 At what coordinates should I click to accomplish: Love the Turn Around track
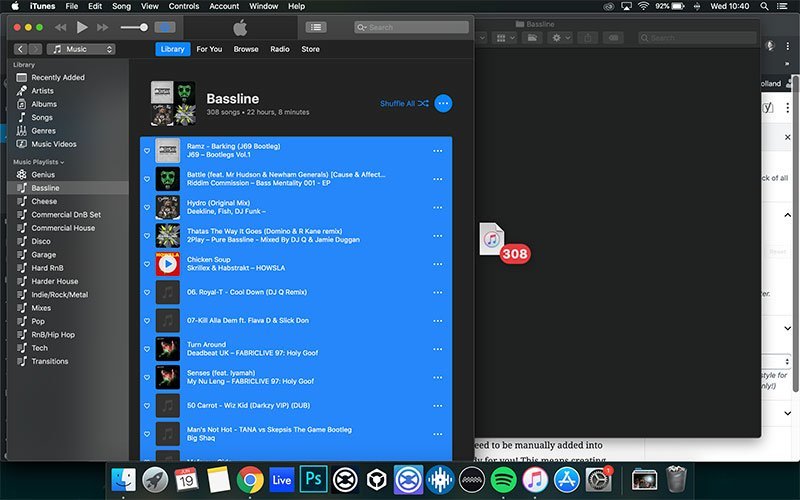point(147,349)
